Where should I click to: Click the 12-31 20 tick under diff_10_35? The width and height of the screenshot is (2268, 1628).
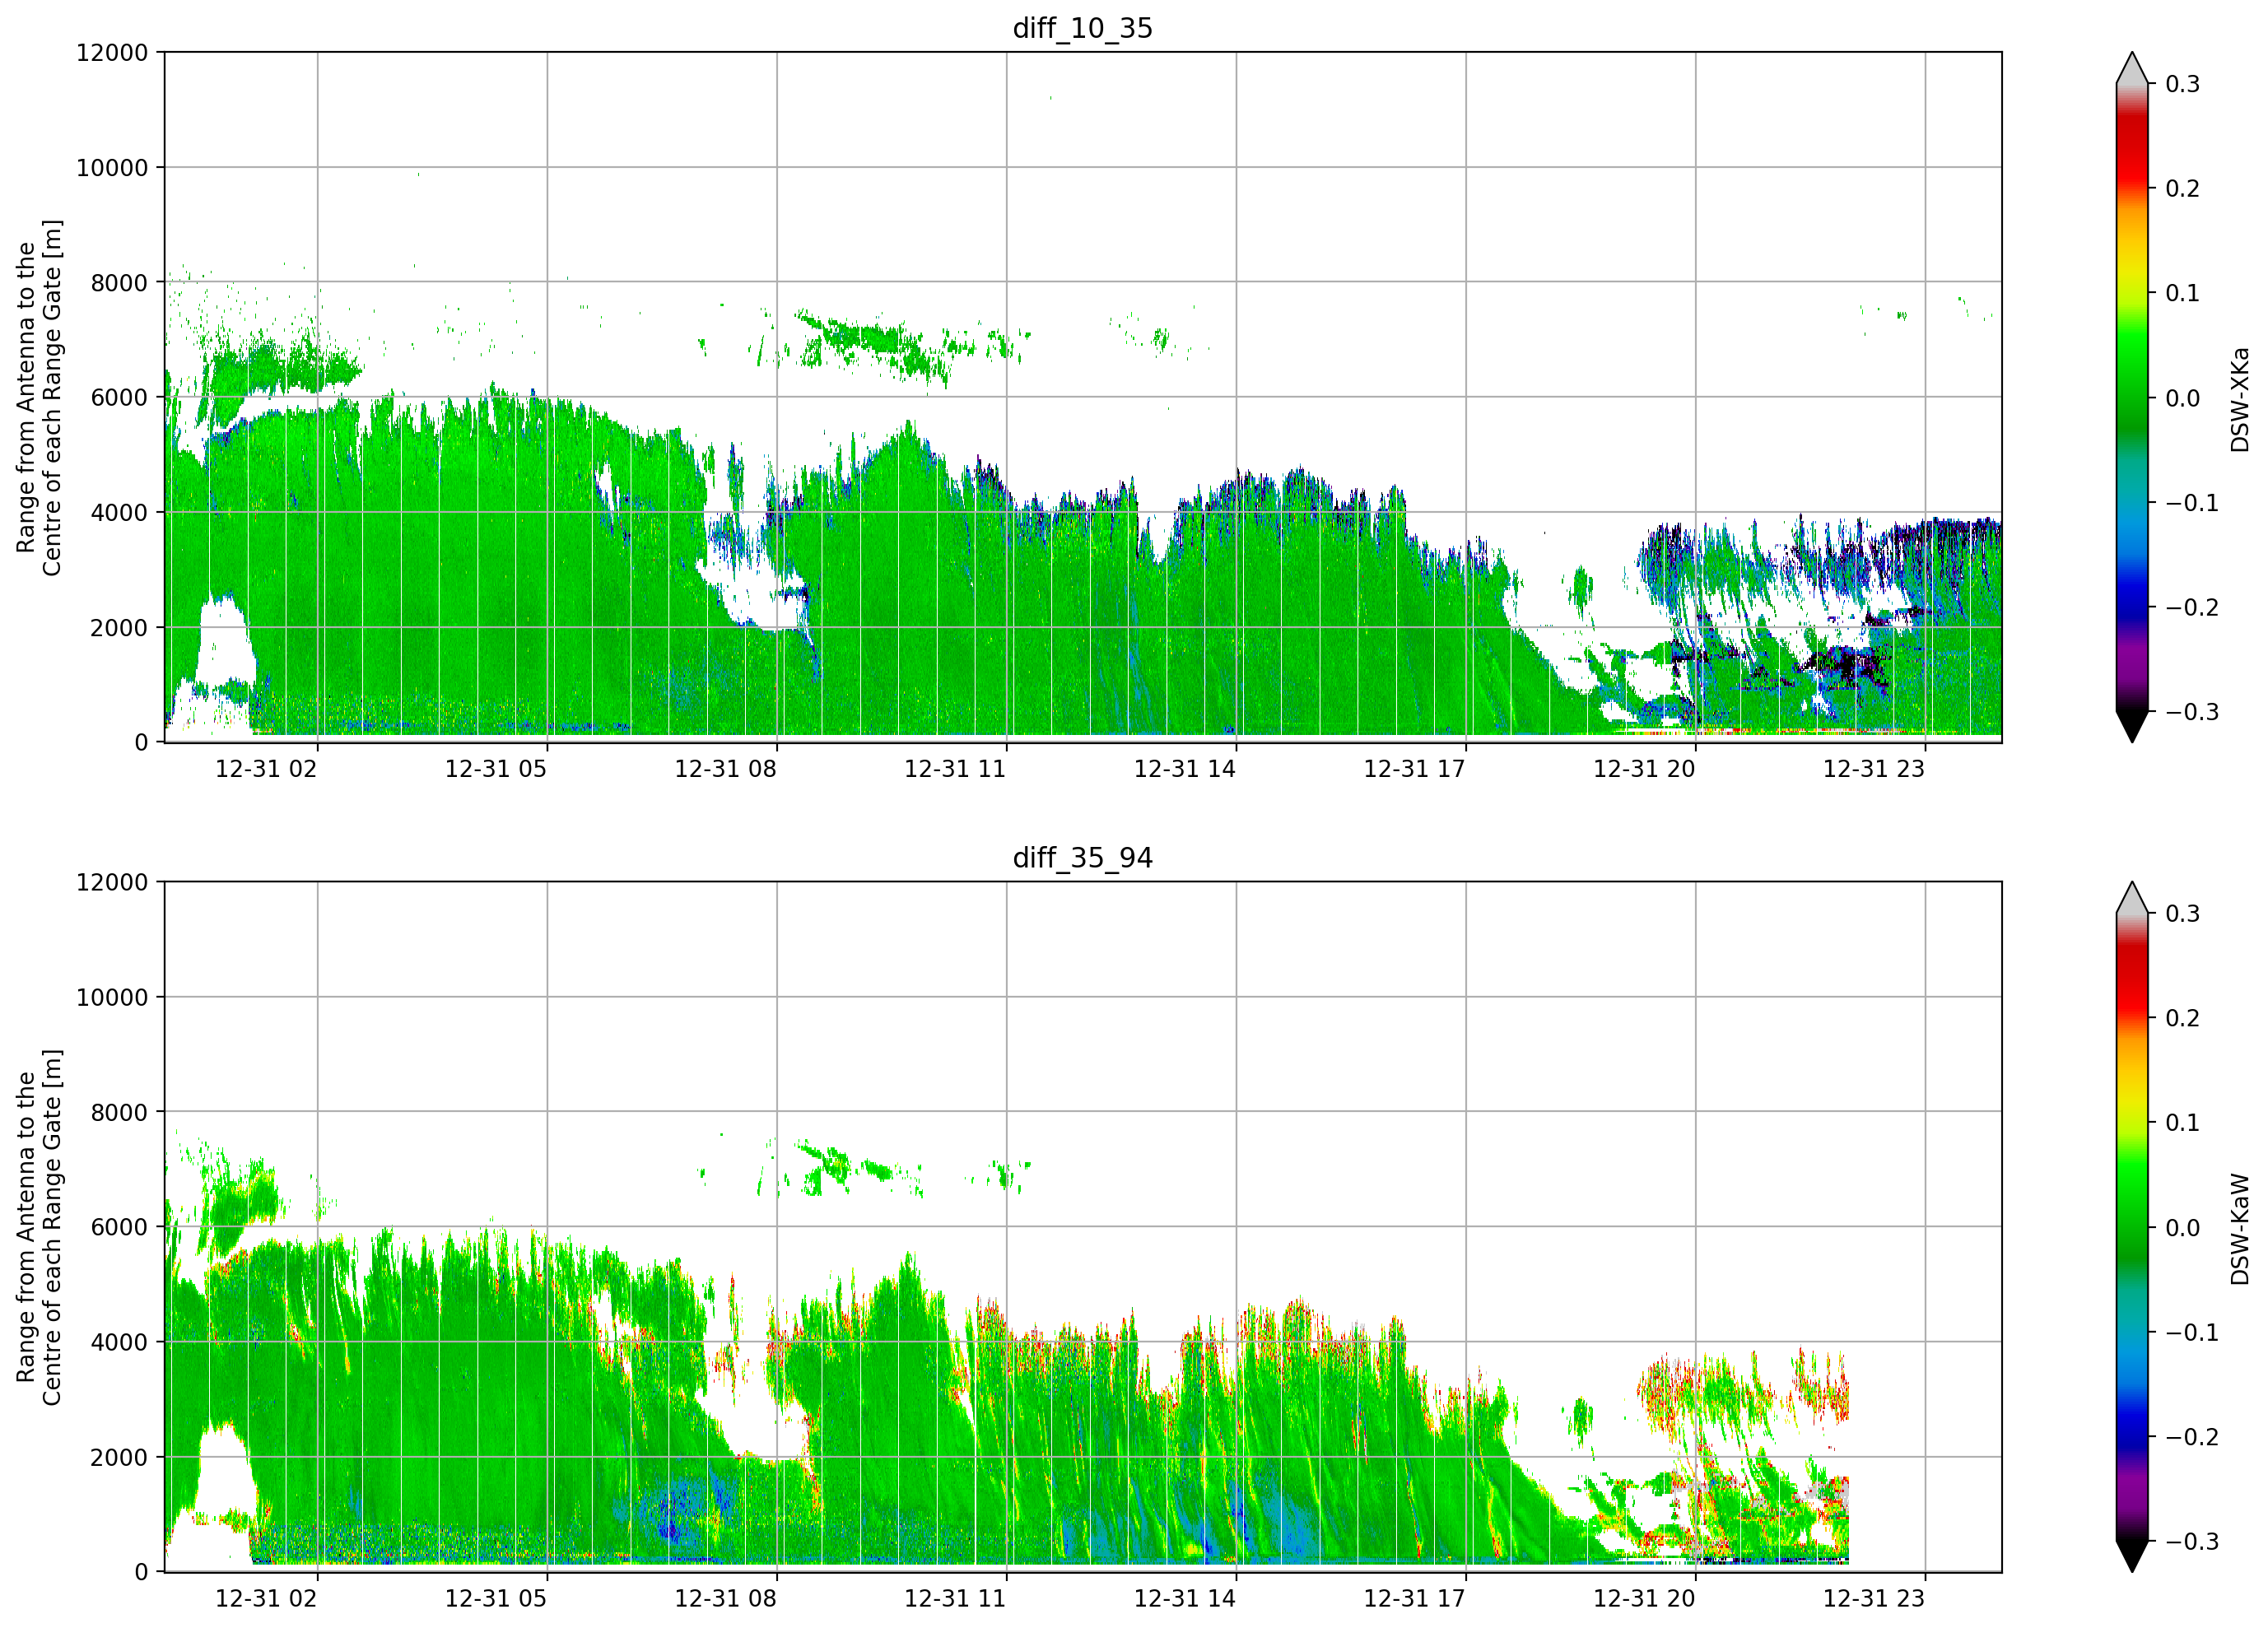1644,769
